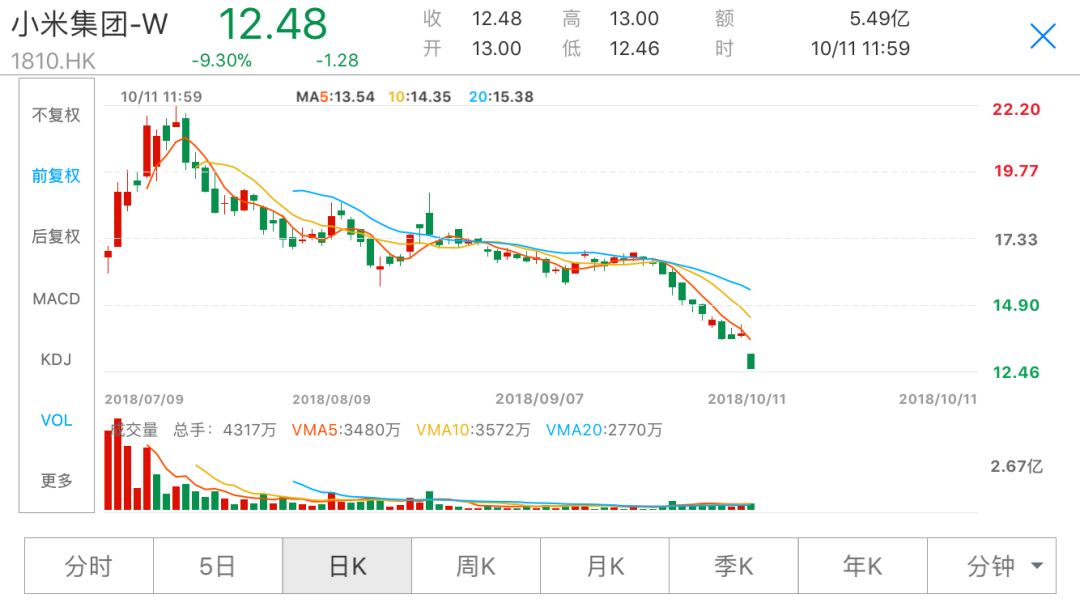The width and height of the screenshot is (1080, 607).
Task: Switch to the 分时 tab
Action: tap(89, 566)
